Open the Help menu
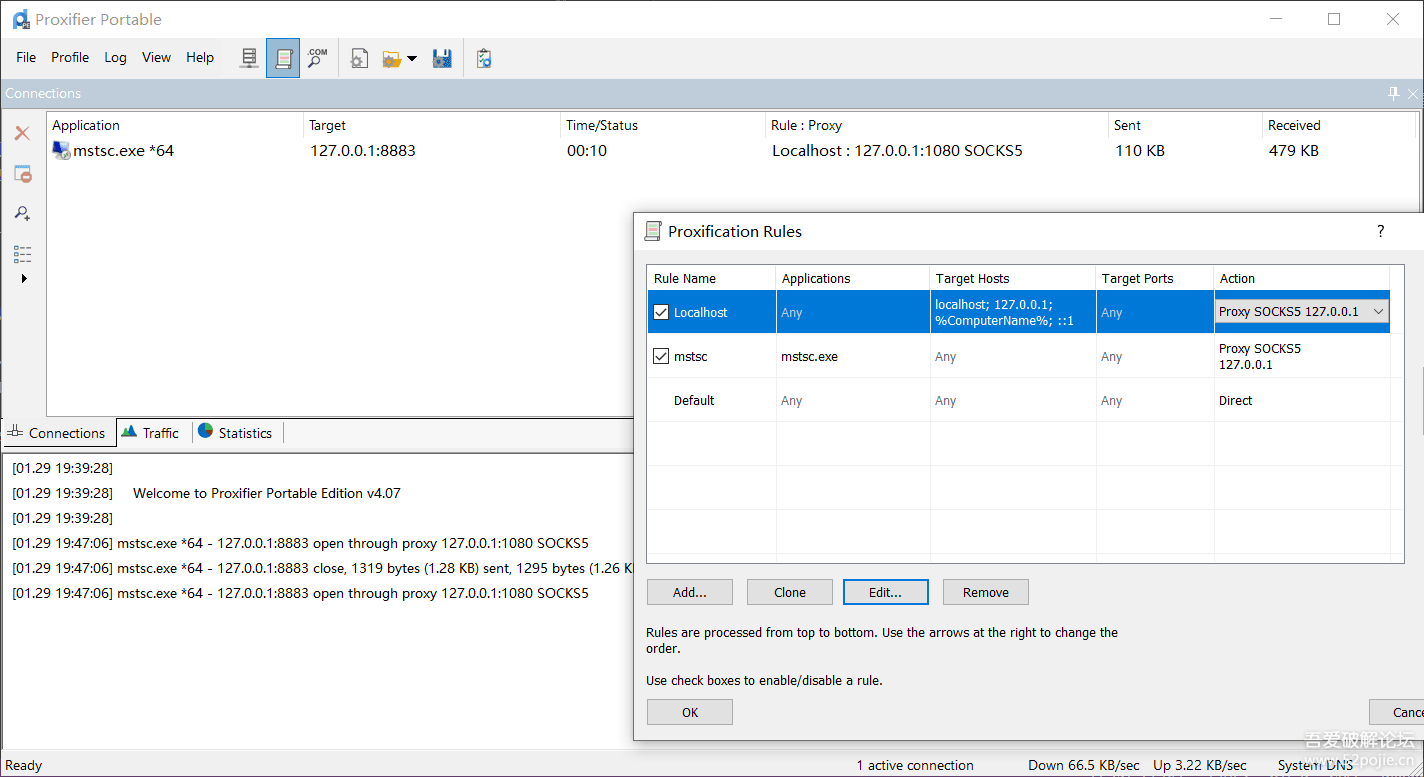Image resolution: width=1424 pixels, height=777 pixels. click(200, 57)
